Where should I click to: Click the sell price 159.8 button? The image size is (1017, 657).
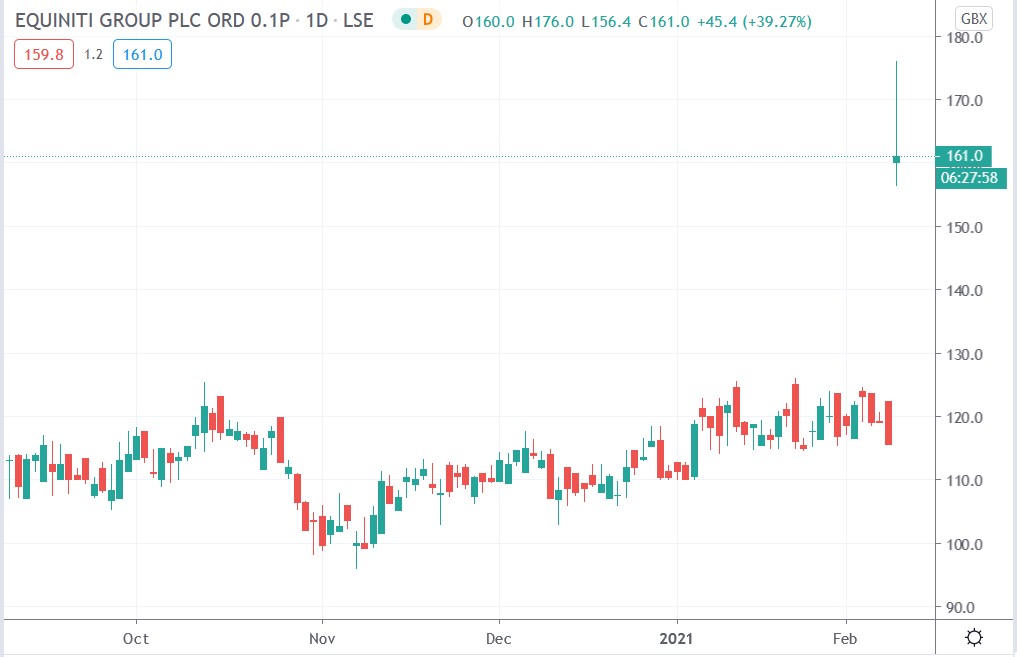pos(44,54)
